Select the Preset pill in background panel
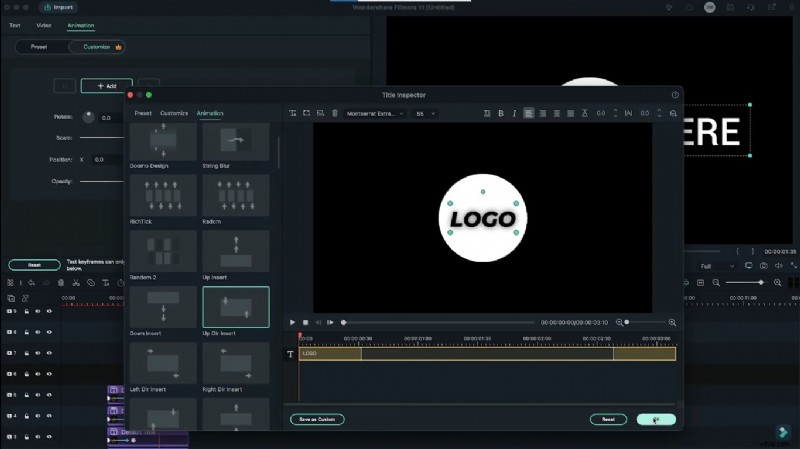Viewport: 800px width, 449px height. [39, 47]
